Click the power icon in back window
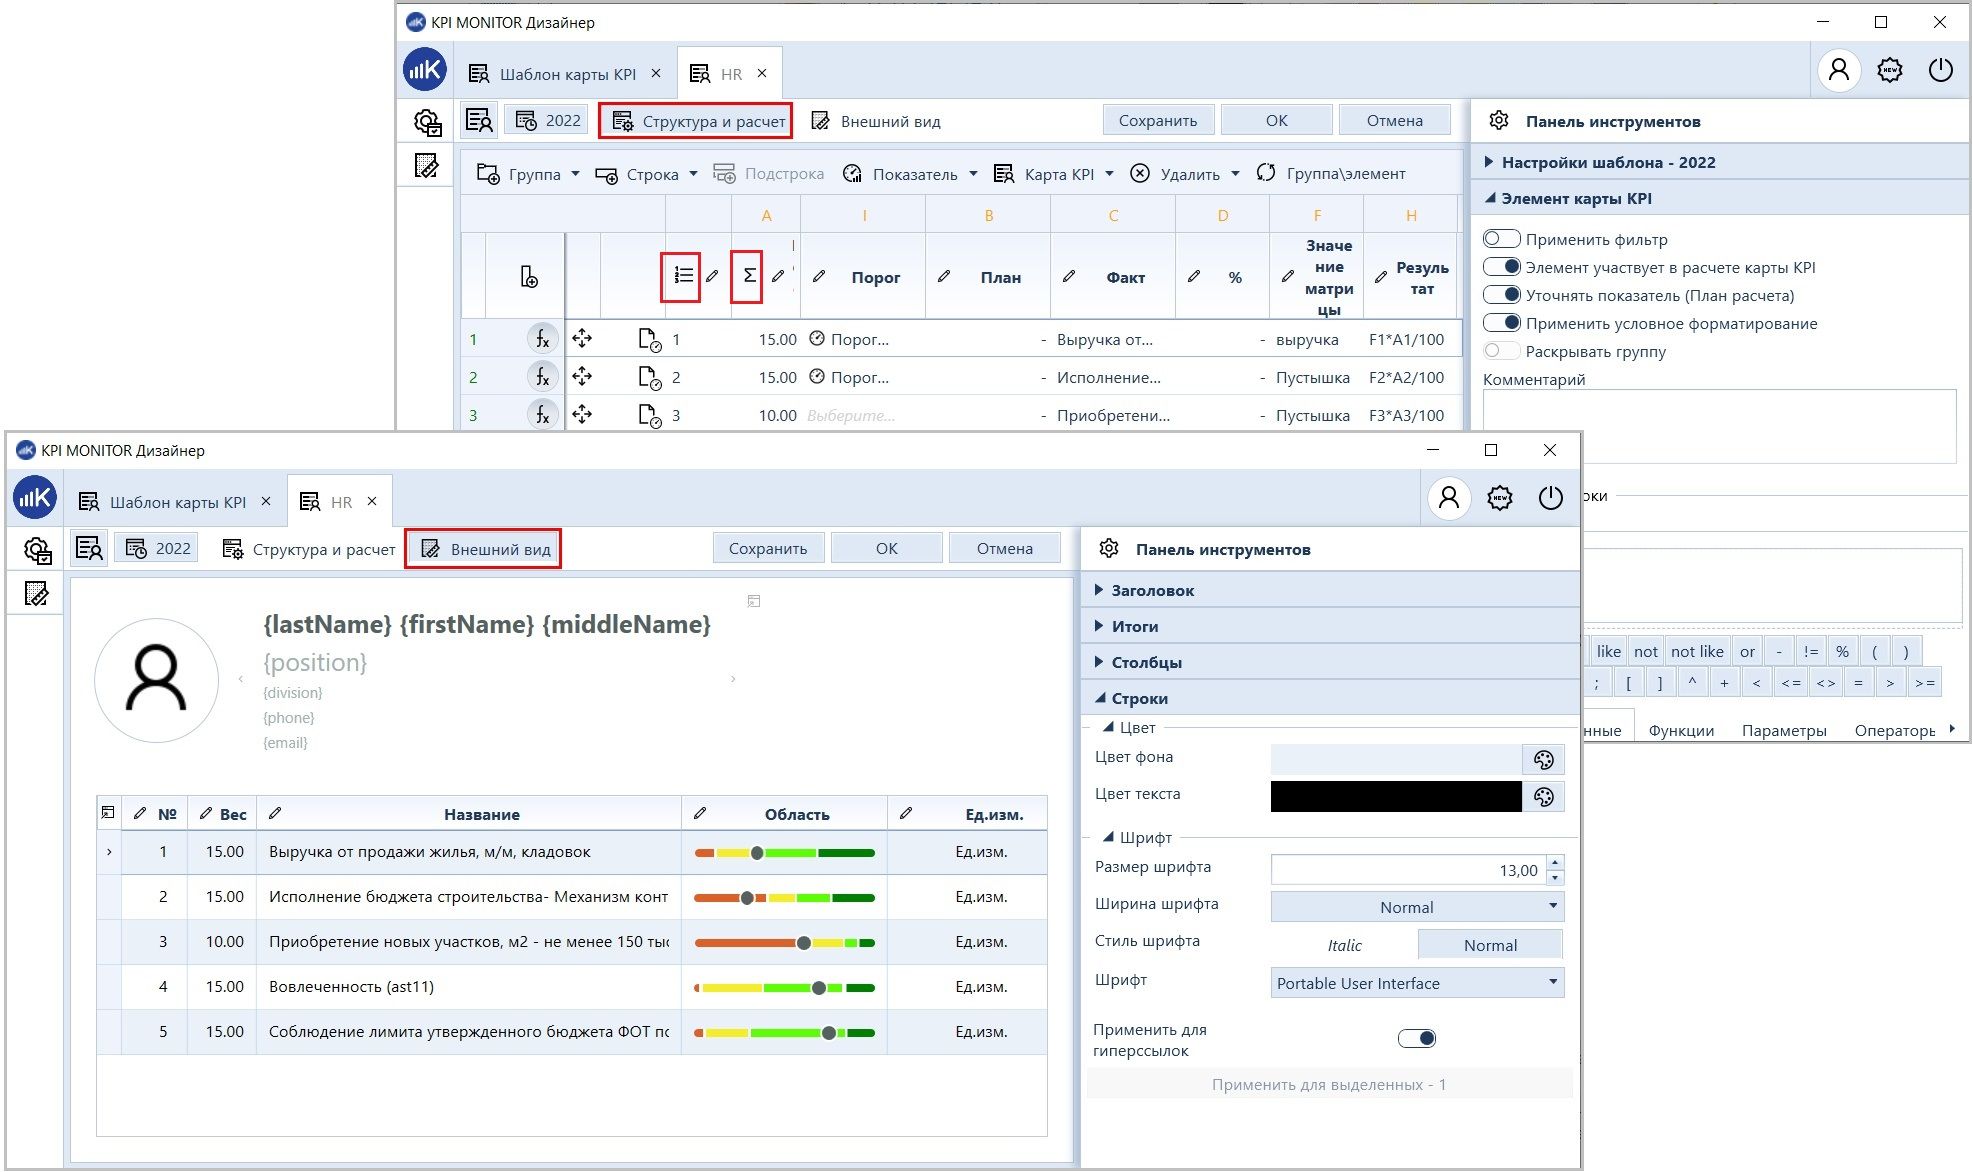 click(x=1941, y=70)
